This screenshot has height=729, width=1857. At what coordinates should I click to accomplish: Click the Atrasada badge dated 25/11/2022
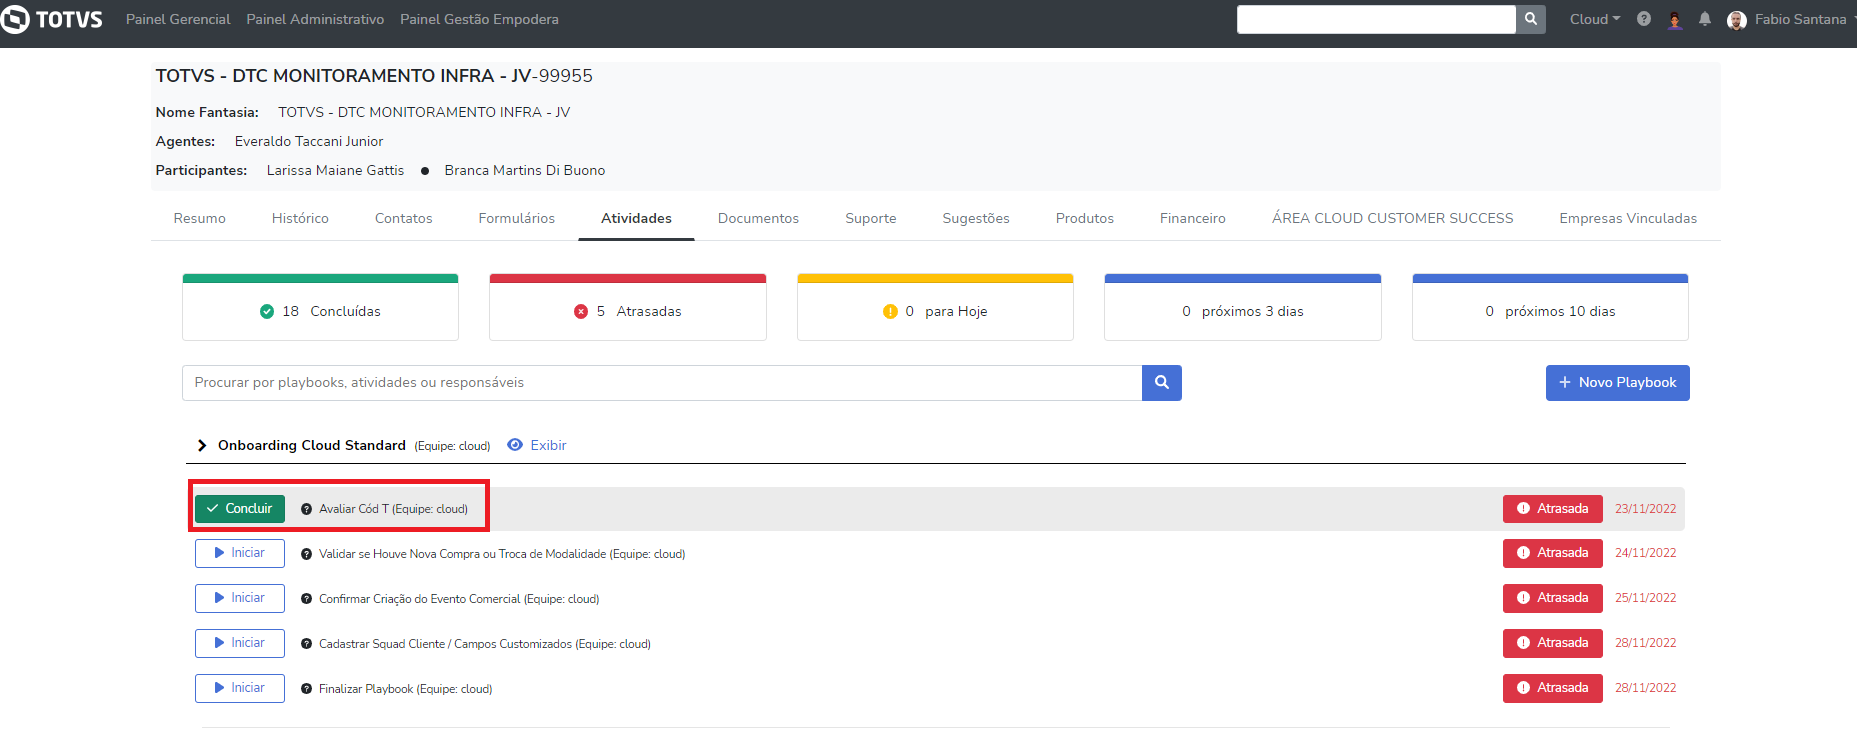coord(1553,598)
